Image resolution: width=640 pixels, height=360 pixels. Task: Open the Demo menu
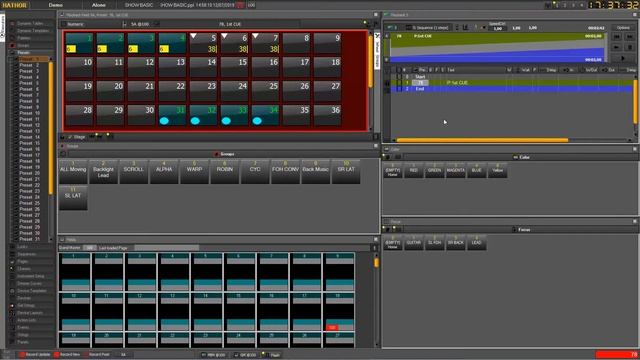pyautogui.click(x=56, y=5)
